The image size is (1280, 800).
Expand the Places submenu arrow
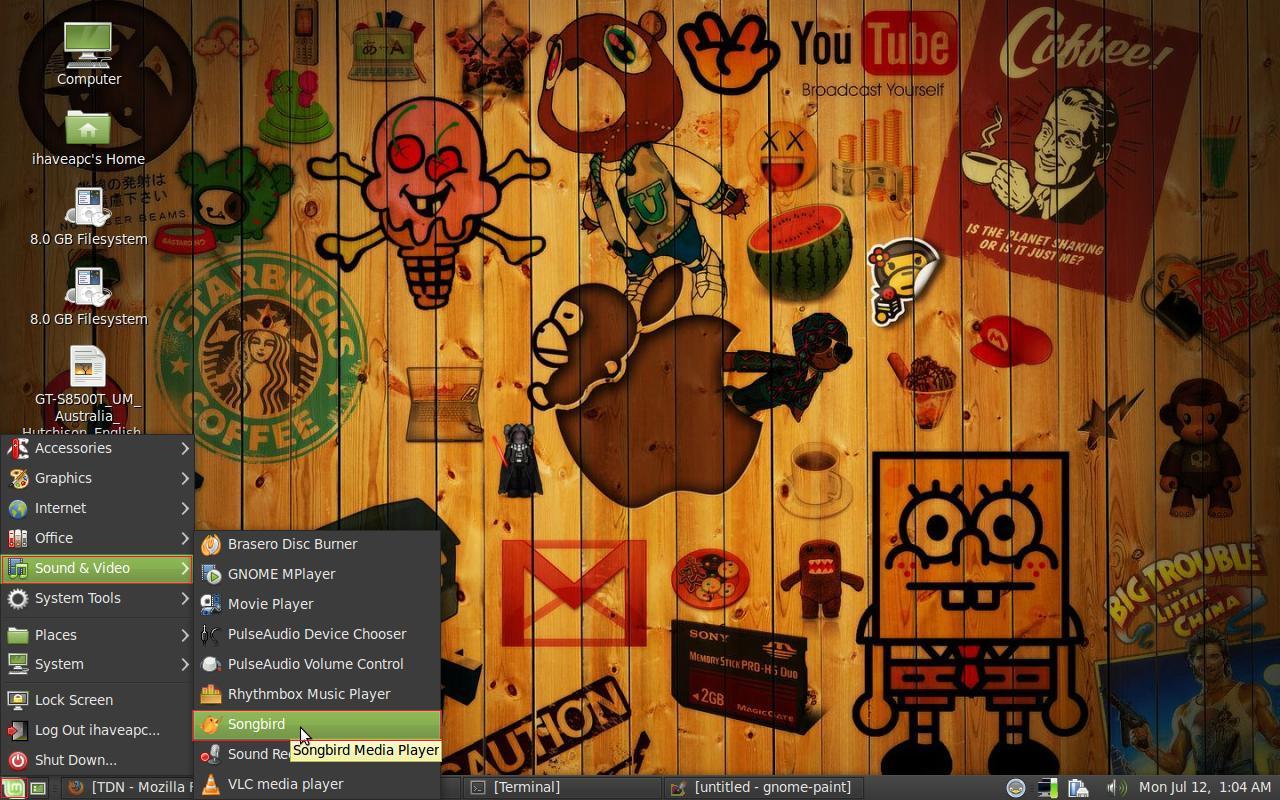coord(185,635)
